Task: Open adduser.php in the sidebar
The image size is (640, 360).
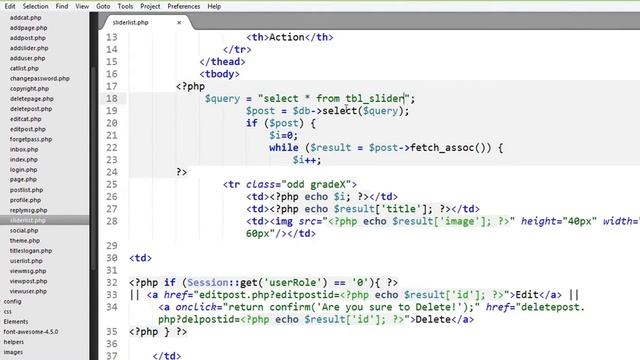Action: click(x=27, y=58)
